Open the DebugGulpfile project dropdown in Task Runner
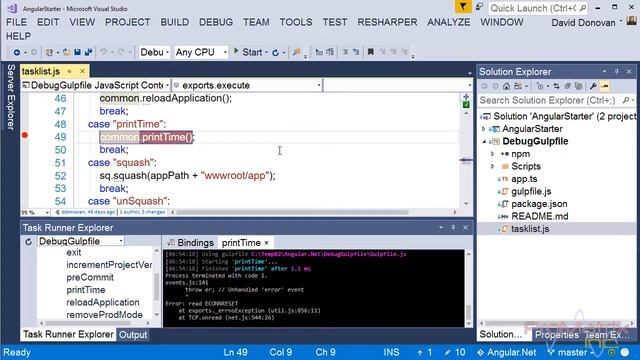 [80, 241]
